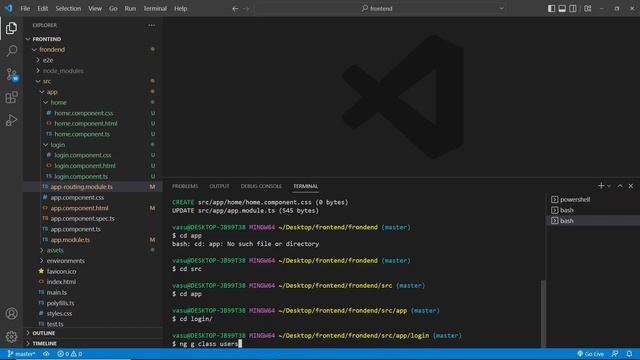Toggle the secondary side bar layout icon

click(573, 9)
